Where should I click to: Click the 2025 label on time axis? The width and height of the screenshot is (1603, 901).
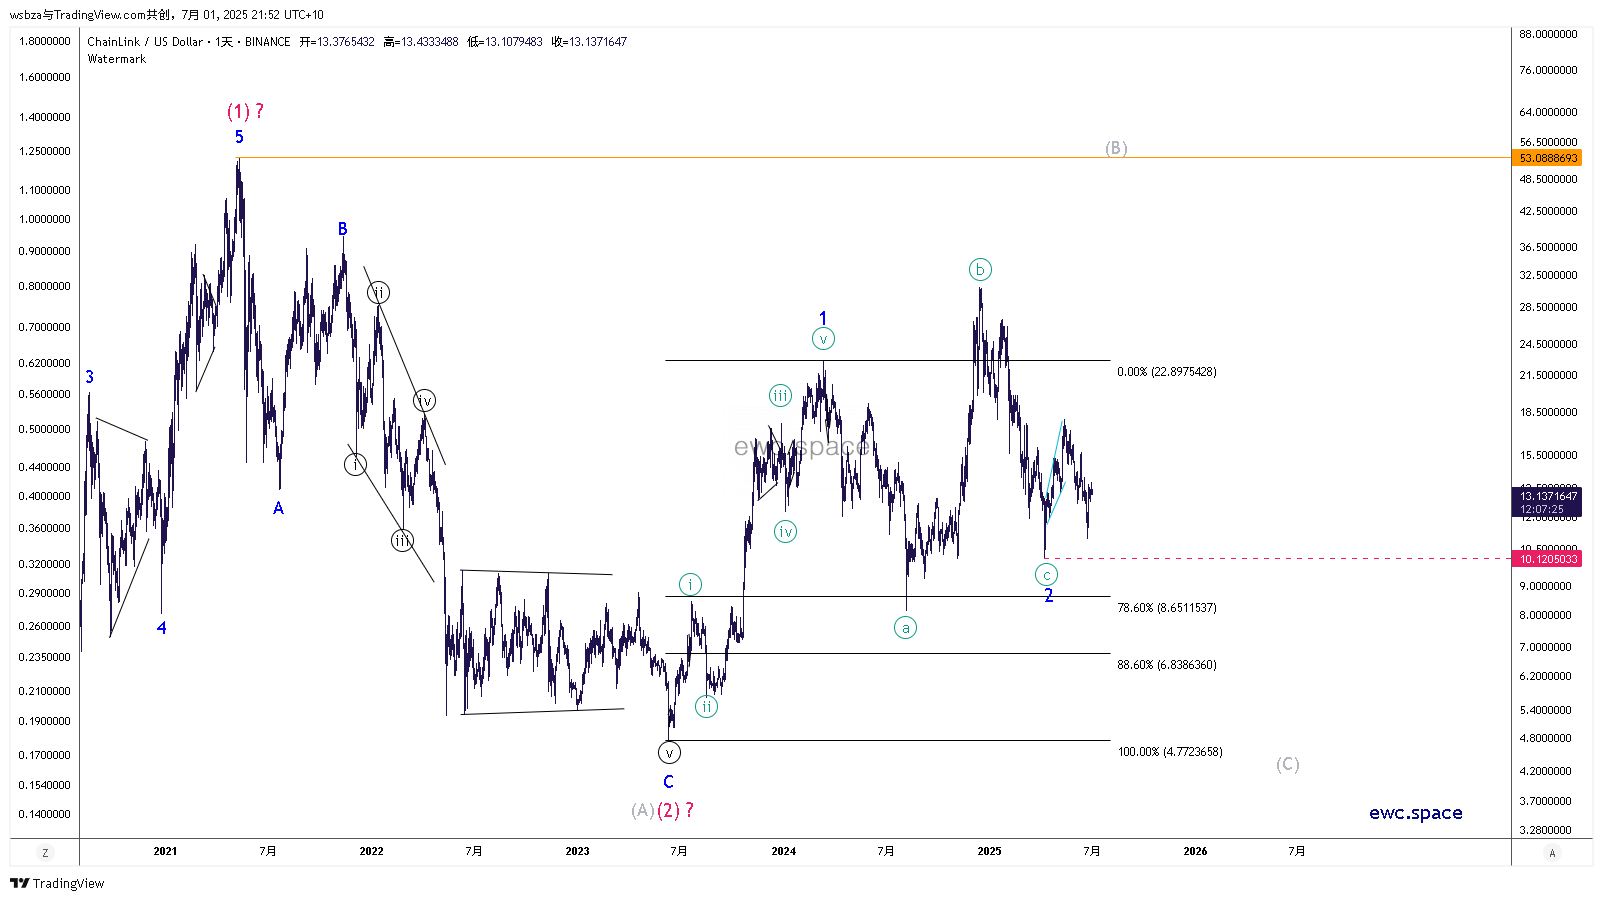989,852
